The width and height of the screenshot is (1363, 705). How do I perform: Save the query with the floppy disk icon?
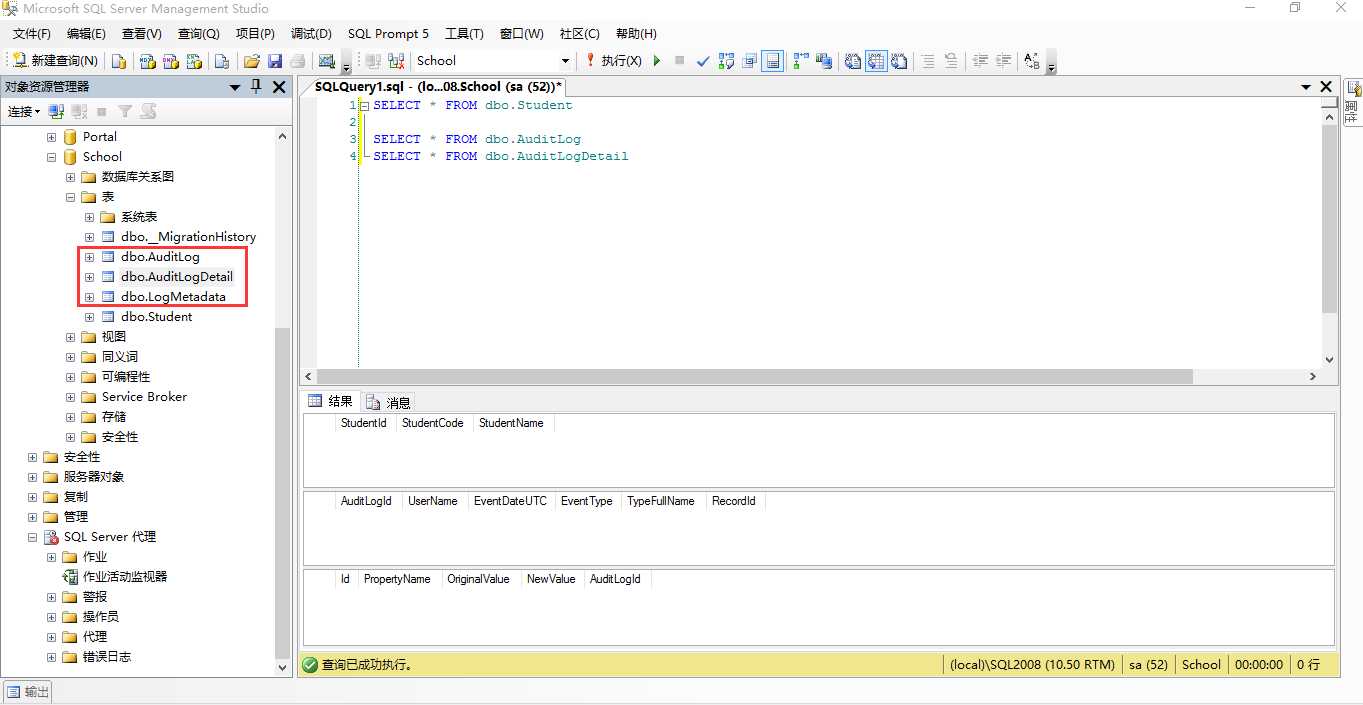(275, 61)
